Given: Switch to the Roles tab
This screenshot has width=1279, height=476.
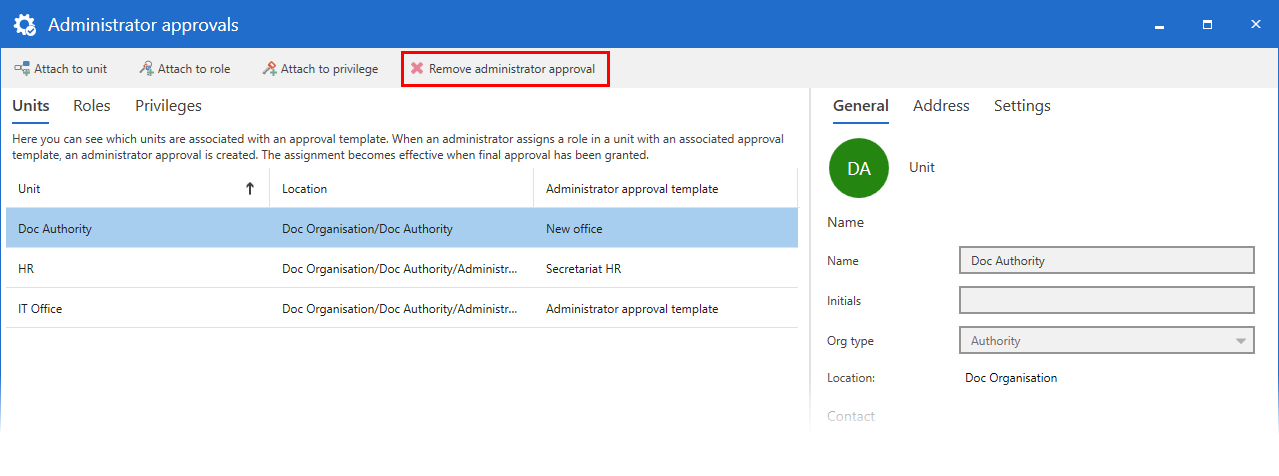Looking at the screenshot, I should click(x=92, y=105).
